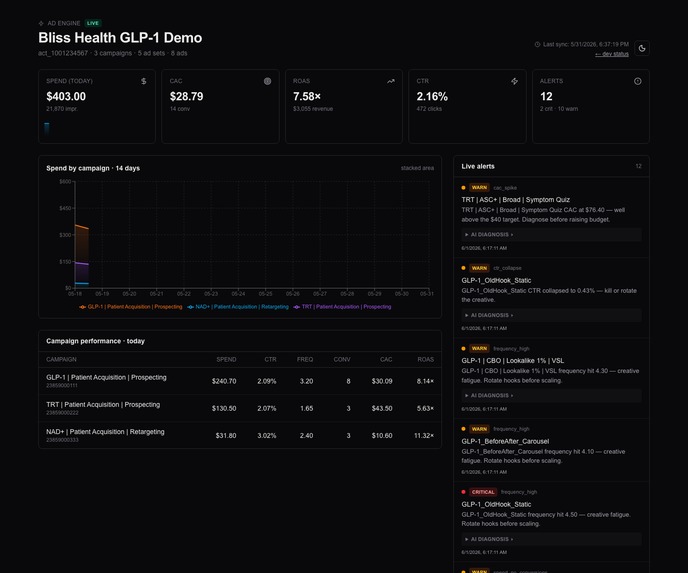
Task: Click the Bliss Health GLP-1 Demo title
Action: pos(120,38)
